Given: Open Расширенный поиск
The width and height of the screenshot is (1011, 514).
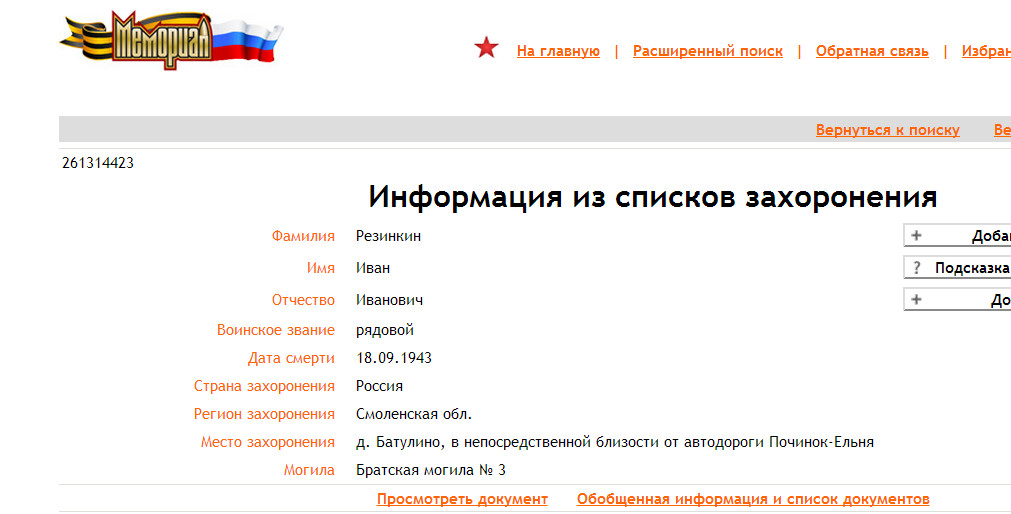Looking at the screenshot, I should [x=707, y=51].
